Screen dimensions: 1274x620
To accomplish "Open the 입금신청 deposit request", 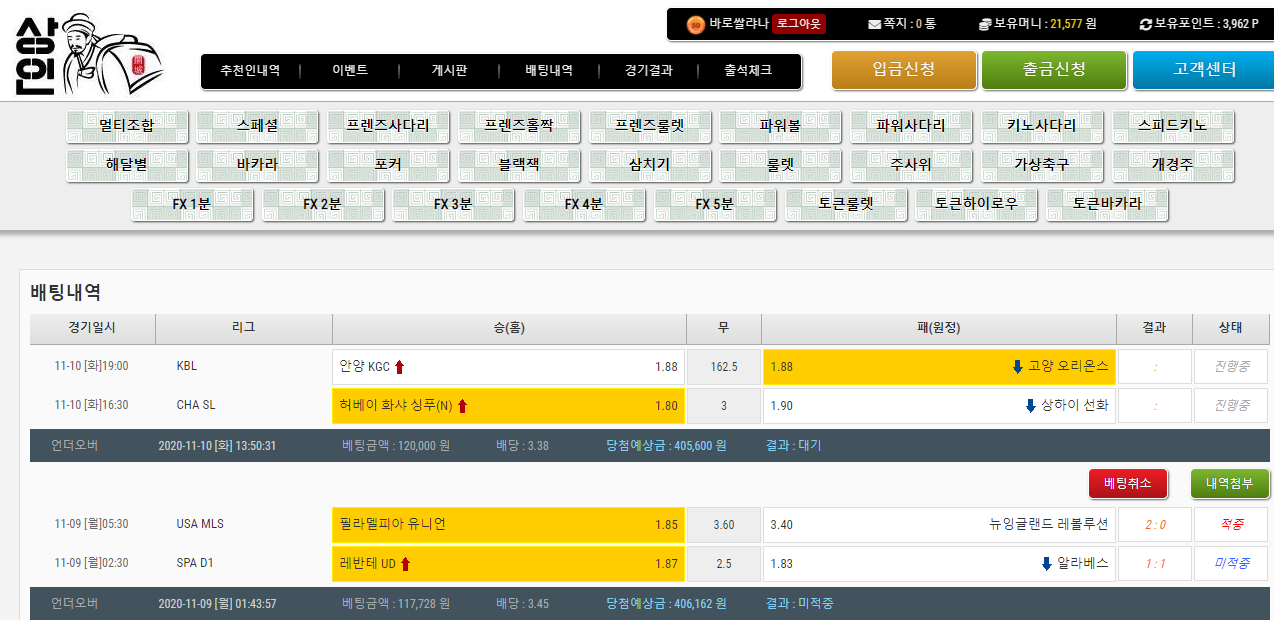I will click(x=903, y=70).
